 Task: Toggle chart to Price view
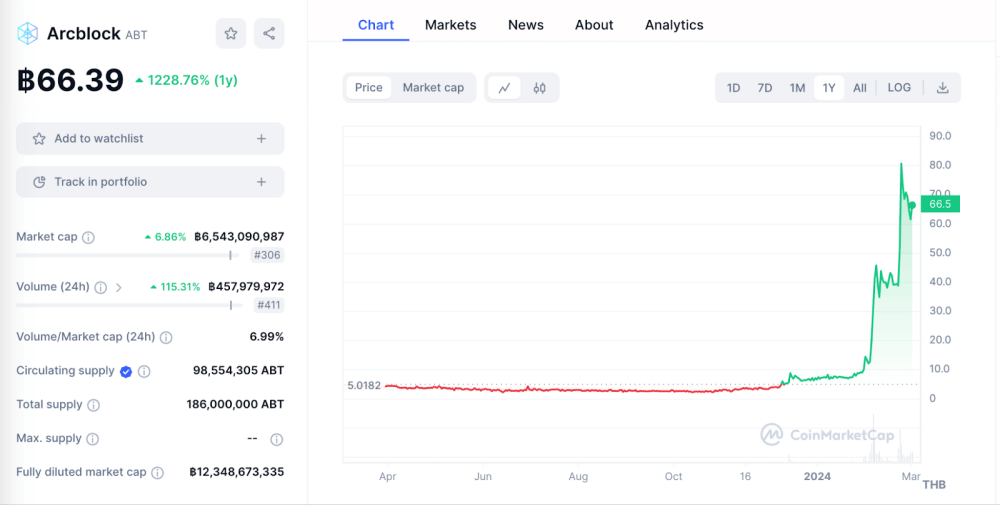pyautogui.click(x=369, y=88)
